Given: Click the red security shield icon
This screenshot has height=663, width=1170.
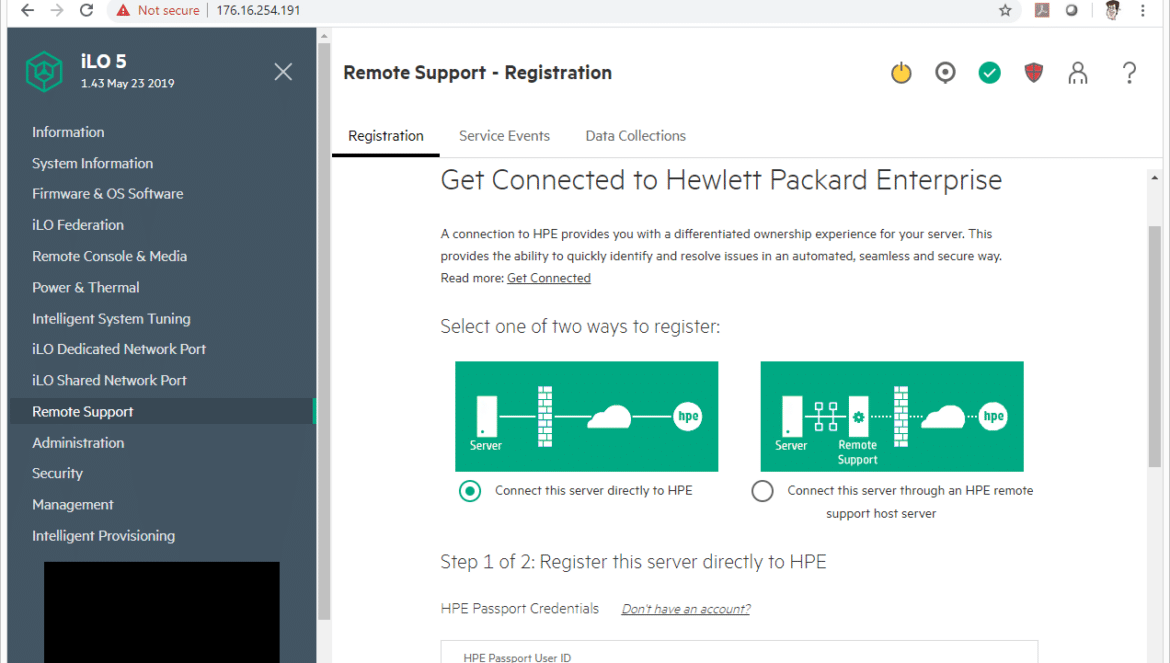Looking at the screenshot, I should [x=1033, y=72].
